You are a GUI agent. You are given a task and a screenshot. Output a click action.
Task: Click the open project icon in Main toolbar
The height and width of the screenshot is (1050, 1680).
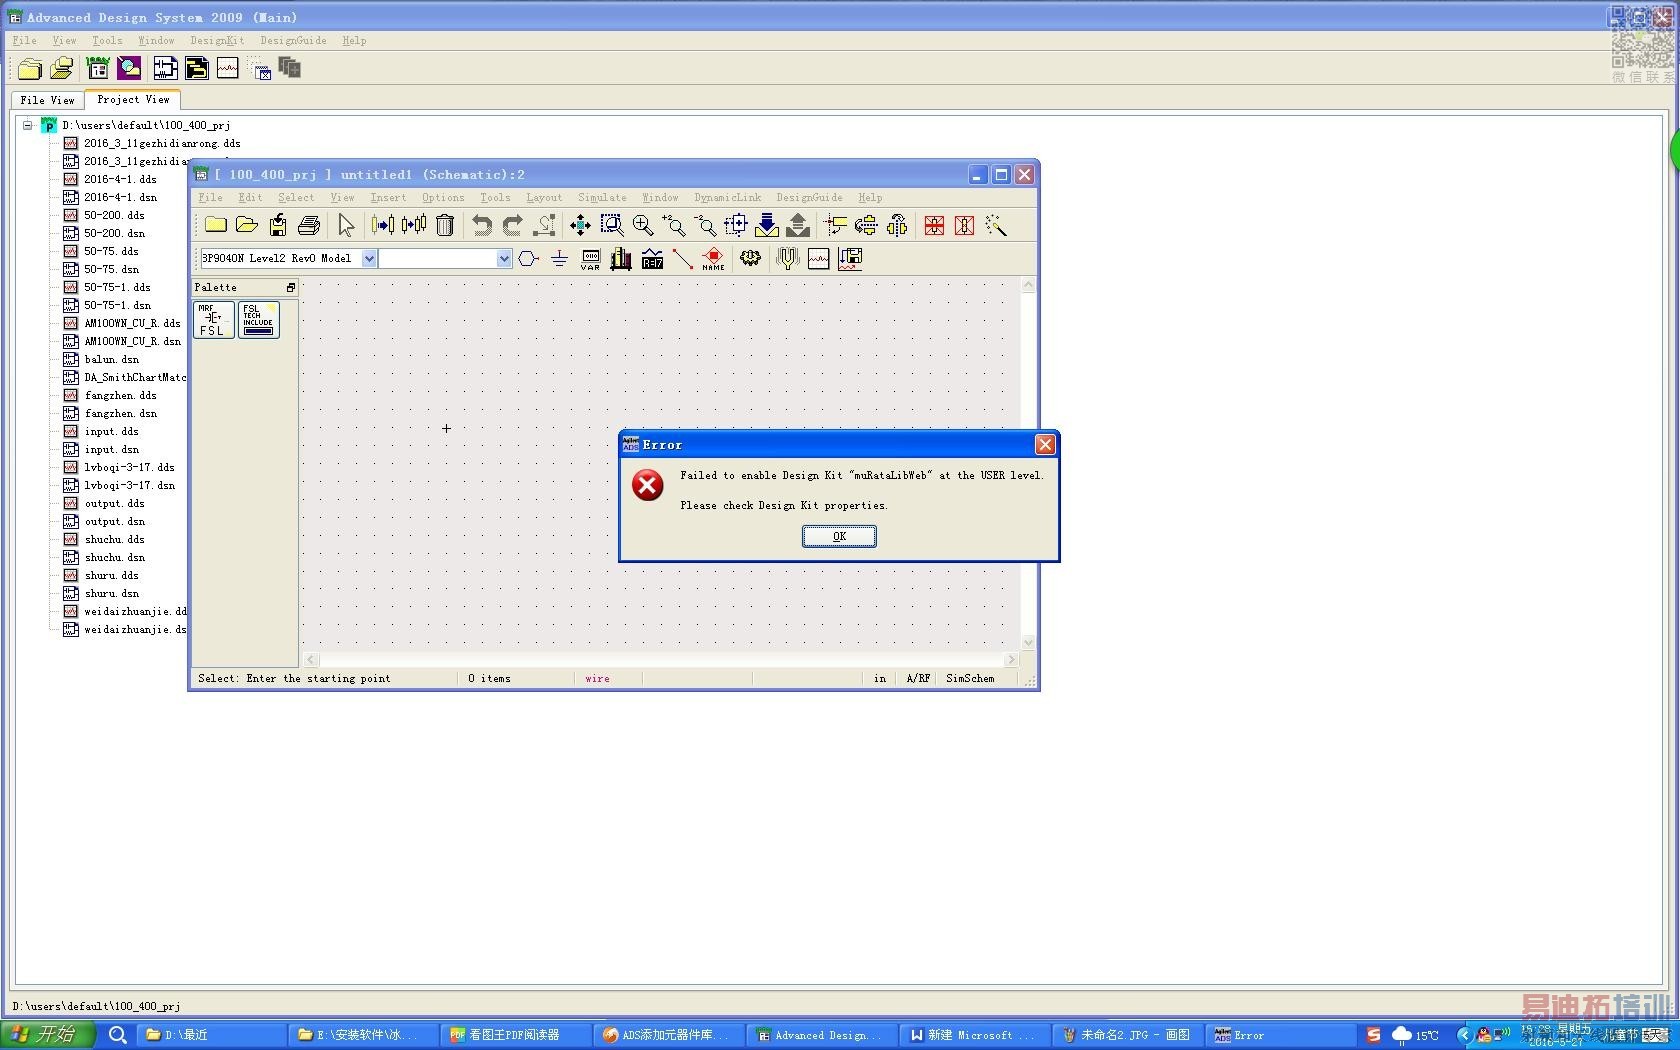(62, 68)
